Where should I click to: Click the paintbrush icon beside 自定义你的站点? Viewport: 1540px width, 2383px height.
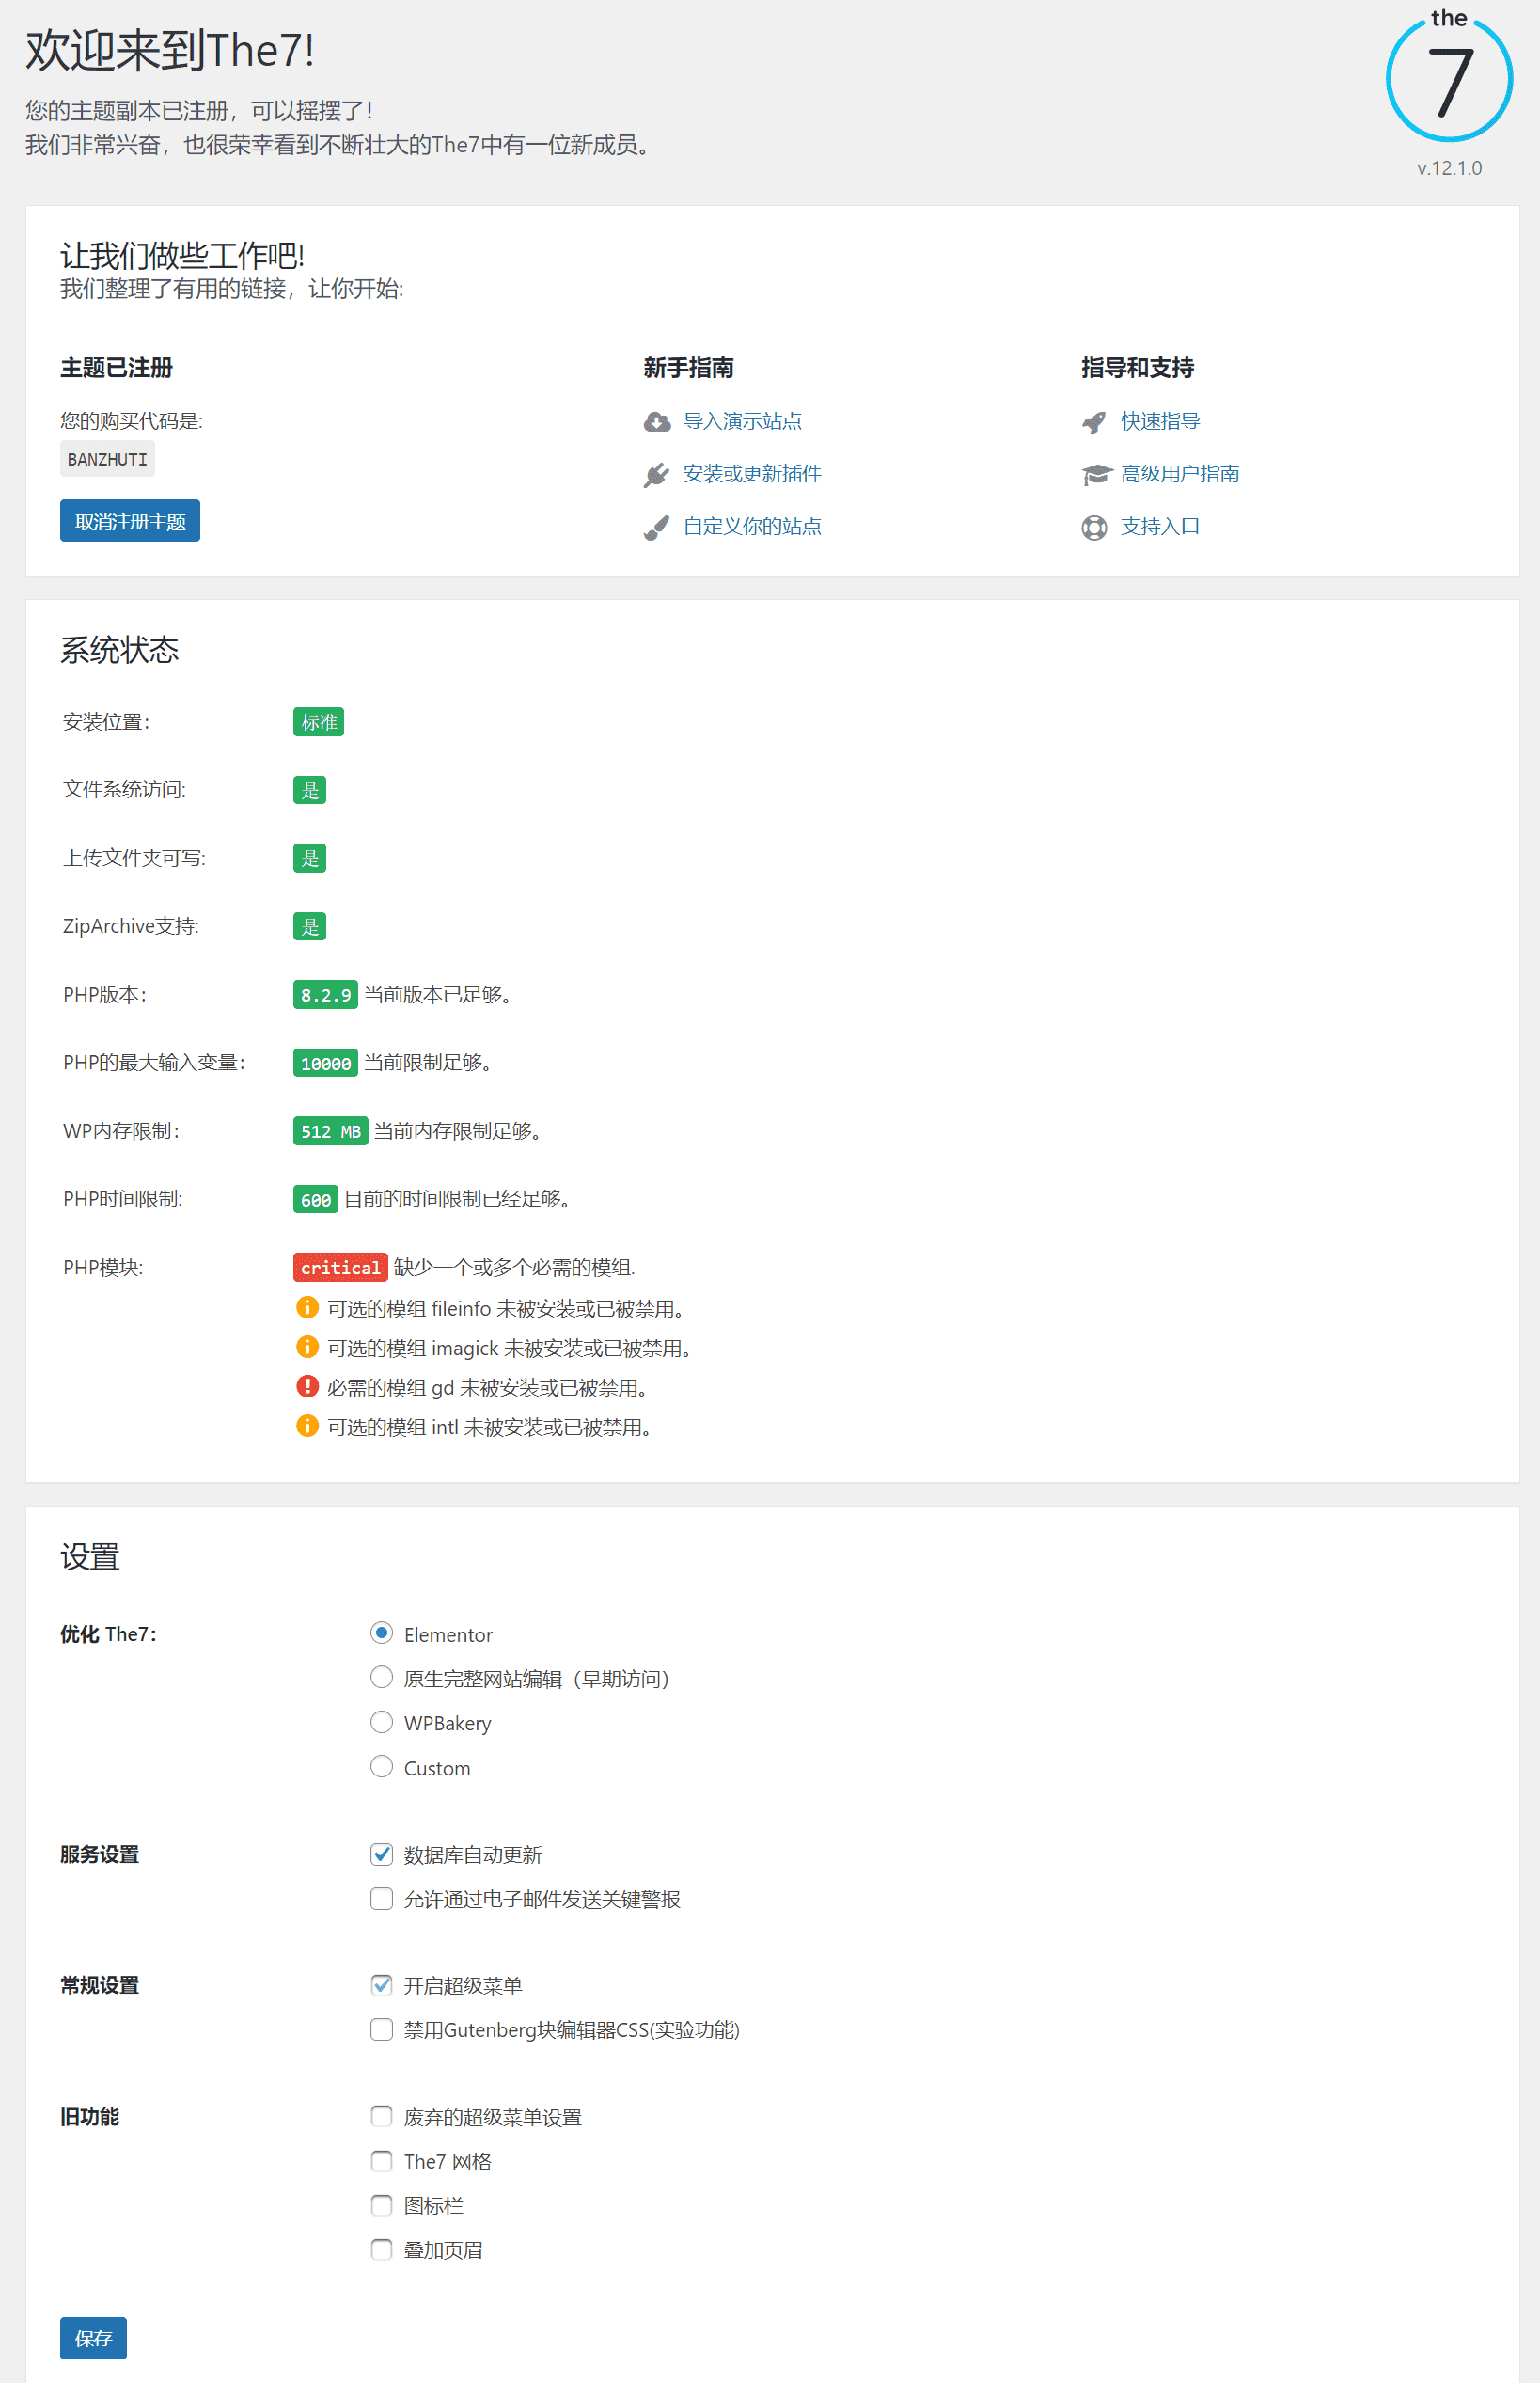tap(656, 527)
